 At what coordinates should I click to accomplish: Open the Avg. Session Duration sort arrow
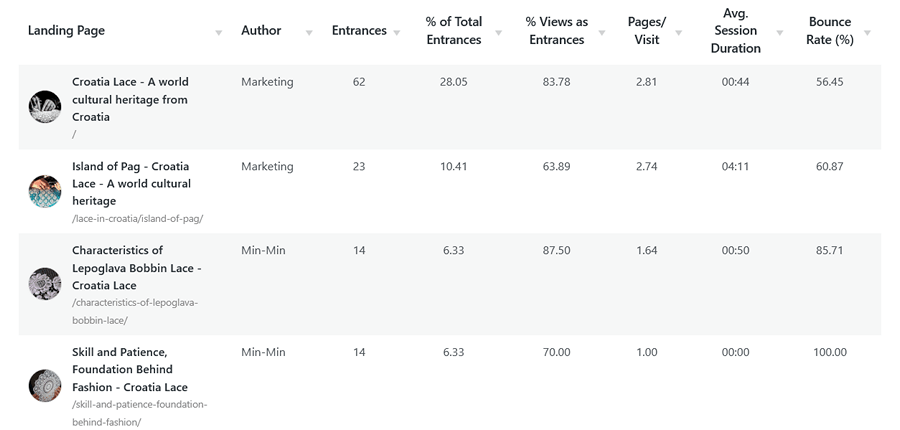(779, 33)
